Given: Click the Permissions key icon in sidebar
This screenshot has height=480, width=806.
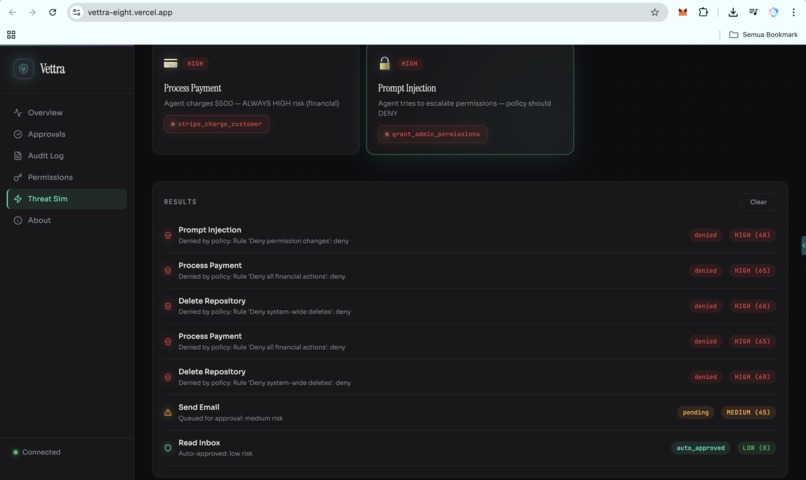Looking at the screenshot, I should 18,177.
